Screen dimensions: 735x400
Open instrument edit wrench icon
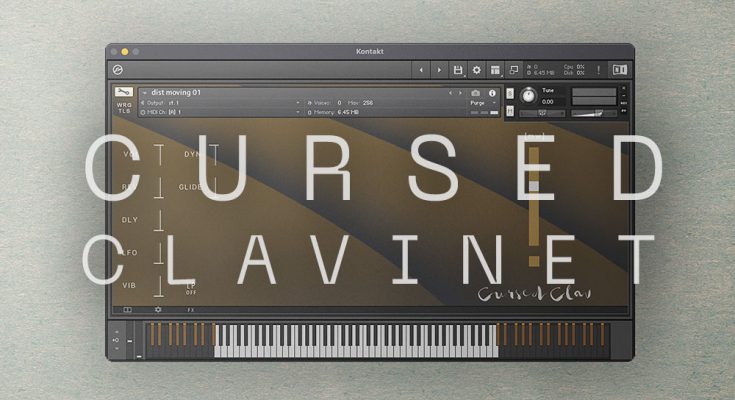click(123, 92)
